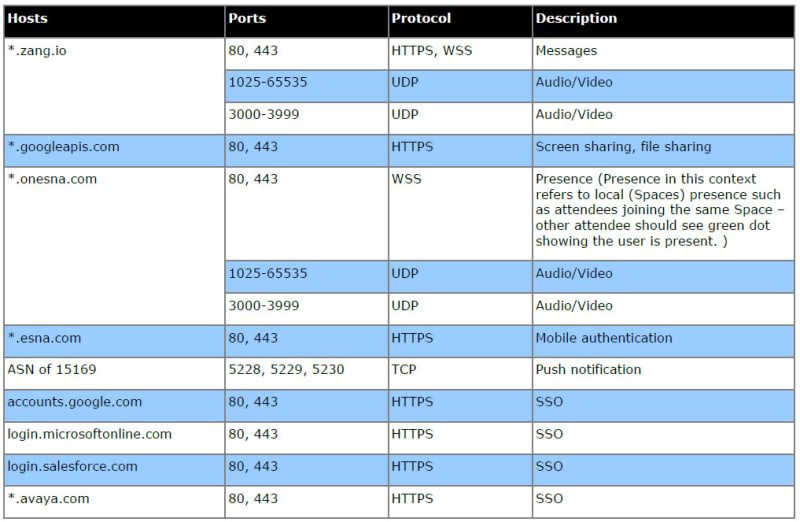The width and height of the screenshot is (800, 522).
Task: Click the "Messages" description cell
Action: point(663,54)
